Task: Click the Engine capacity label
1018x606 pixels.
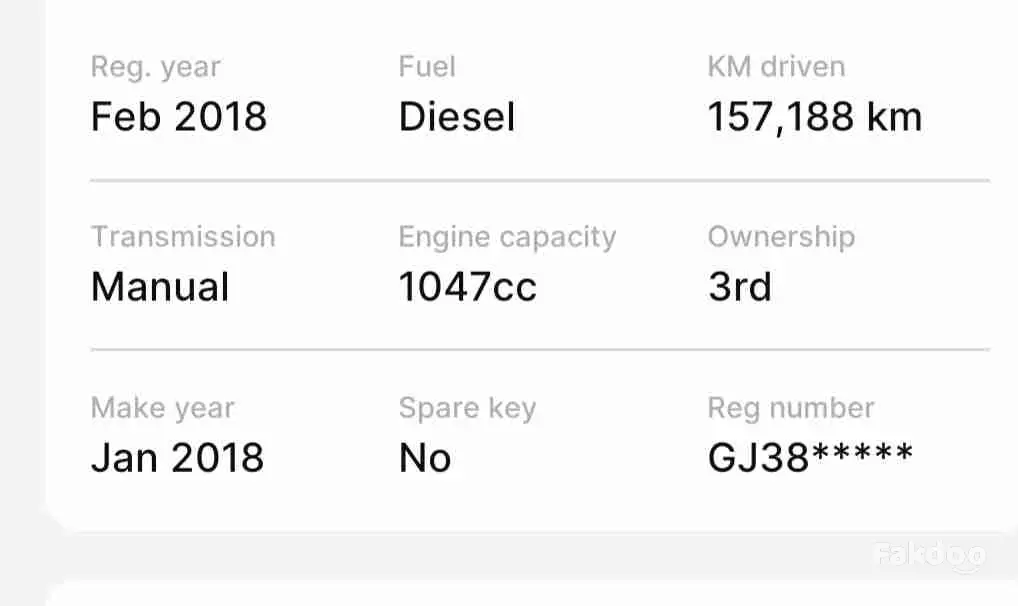Action: click(x=507, y=238)
